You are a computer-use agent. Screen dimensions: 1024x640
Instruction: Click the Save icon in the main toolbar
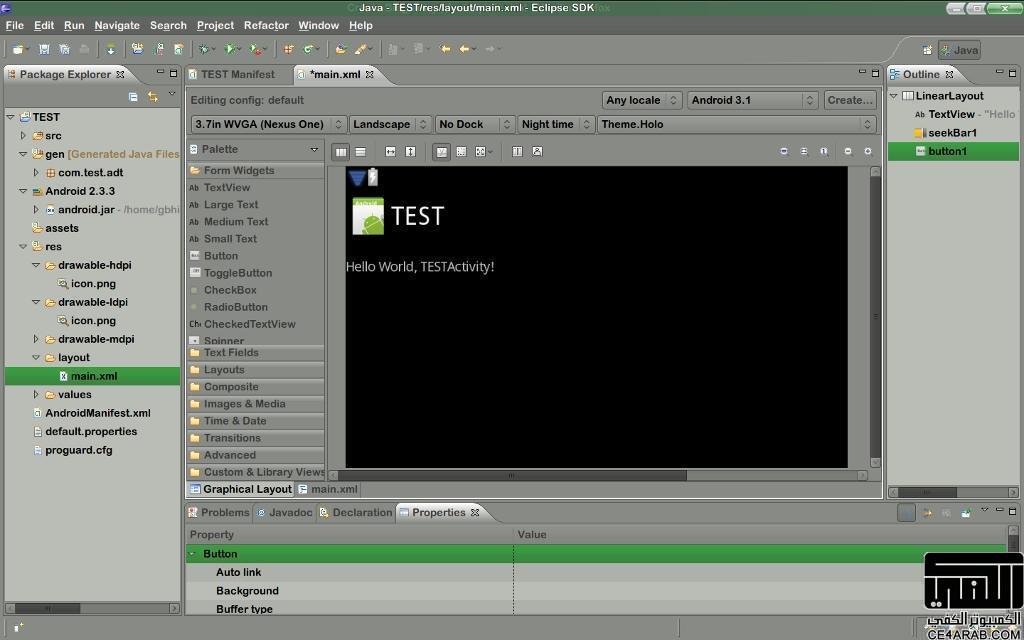click(44, 49)
